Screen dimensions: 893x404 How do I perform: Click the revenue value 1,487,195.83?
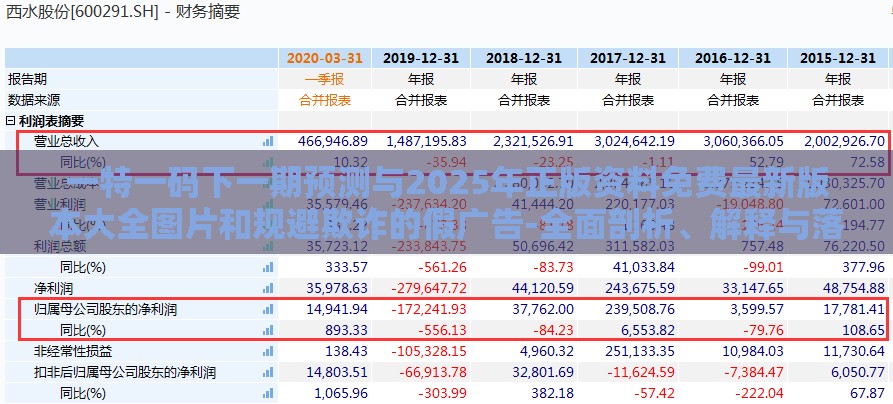427,141
